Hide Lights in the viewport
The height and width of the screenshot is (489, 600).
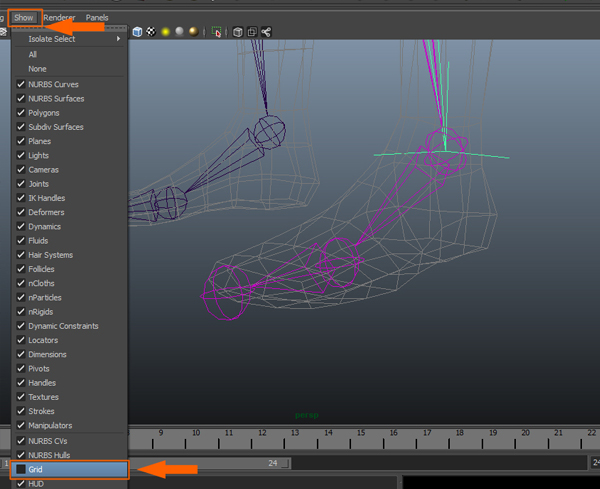(x=69, y=155)
